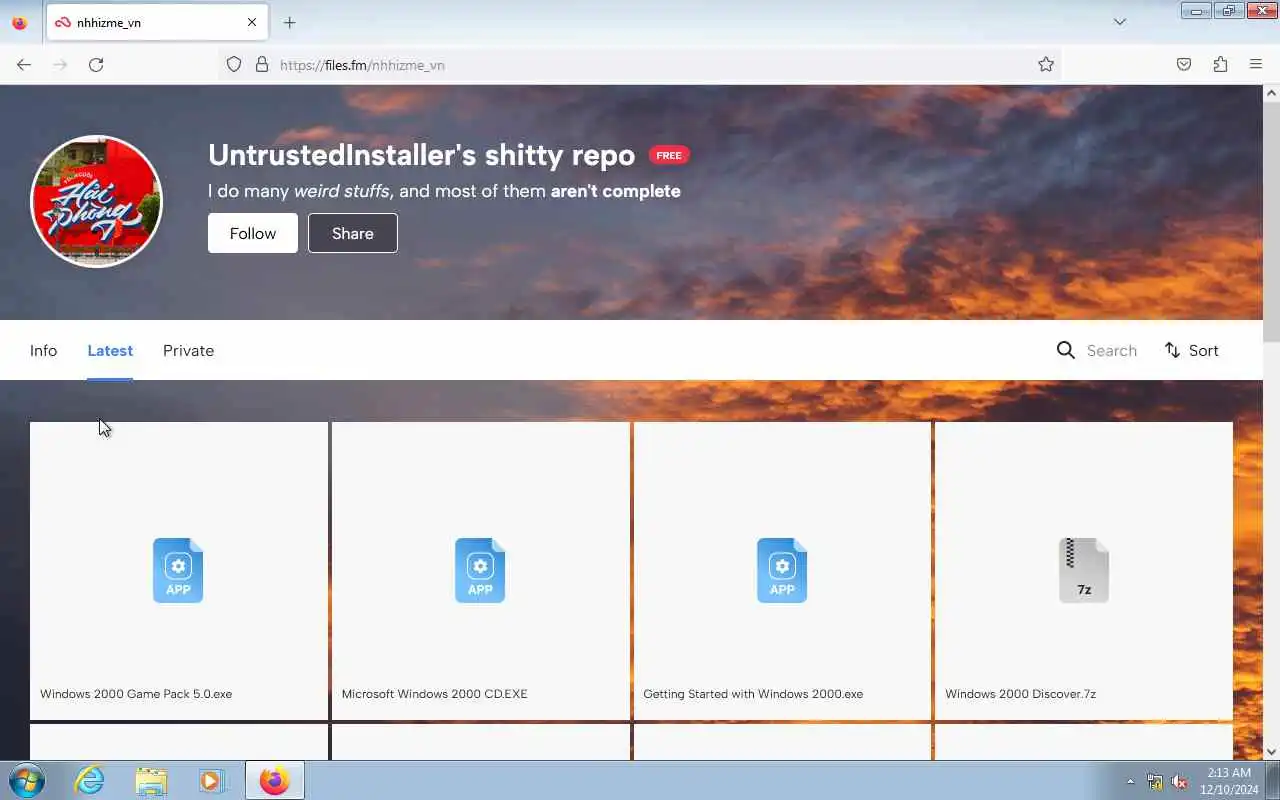The width and height of the screenshot is (1280, 800).
Task: Close the nhhizme_vn tab
Action: (x=252, y=22)
